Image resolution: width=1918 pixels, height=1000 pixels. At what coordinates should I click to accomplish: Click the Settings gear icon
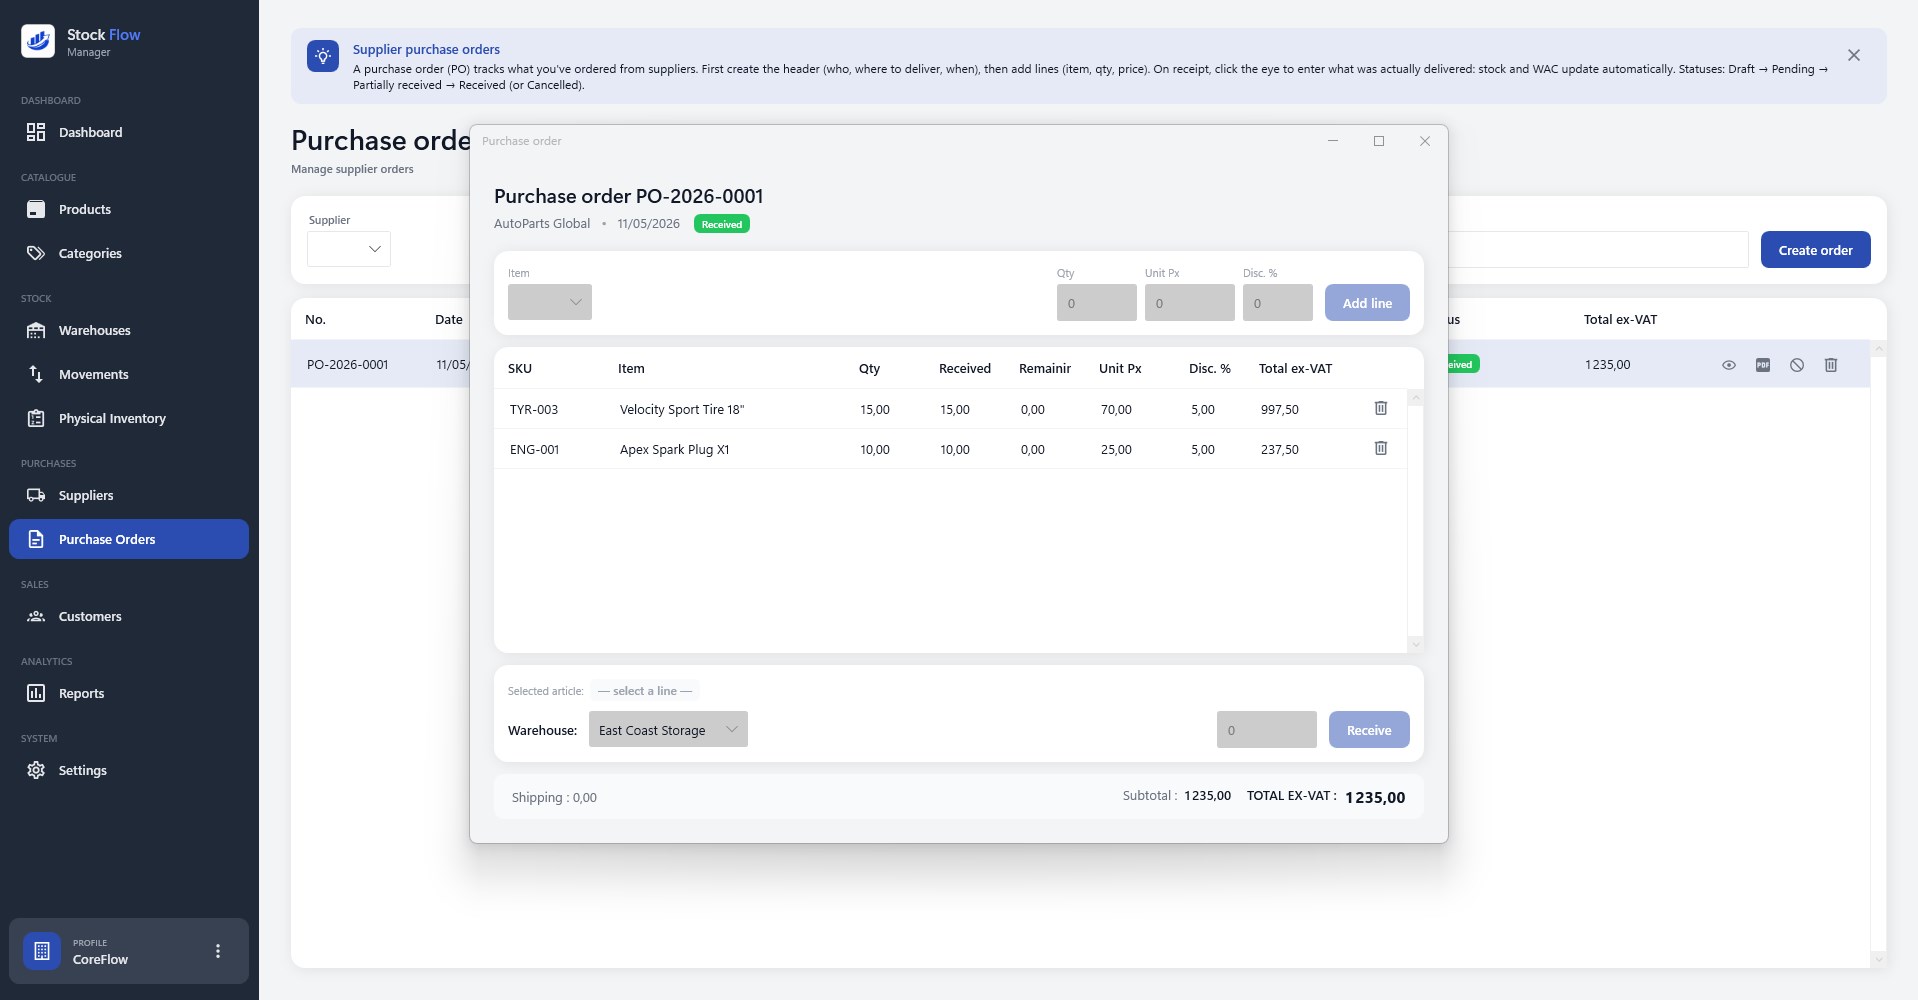36,770
